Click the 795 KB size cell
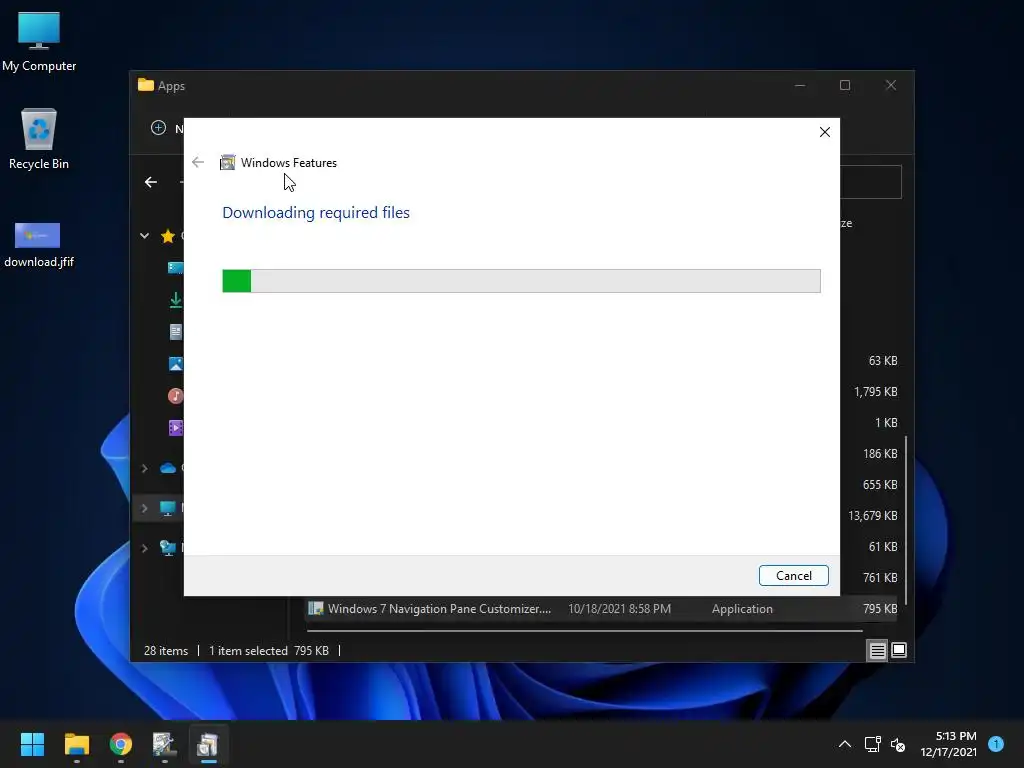Image resolution: width=1024 pixels, height=768 pixels. tap(880, 609)
